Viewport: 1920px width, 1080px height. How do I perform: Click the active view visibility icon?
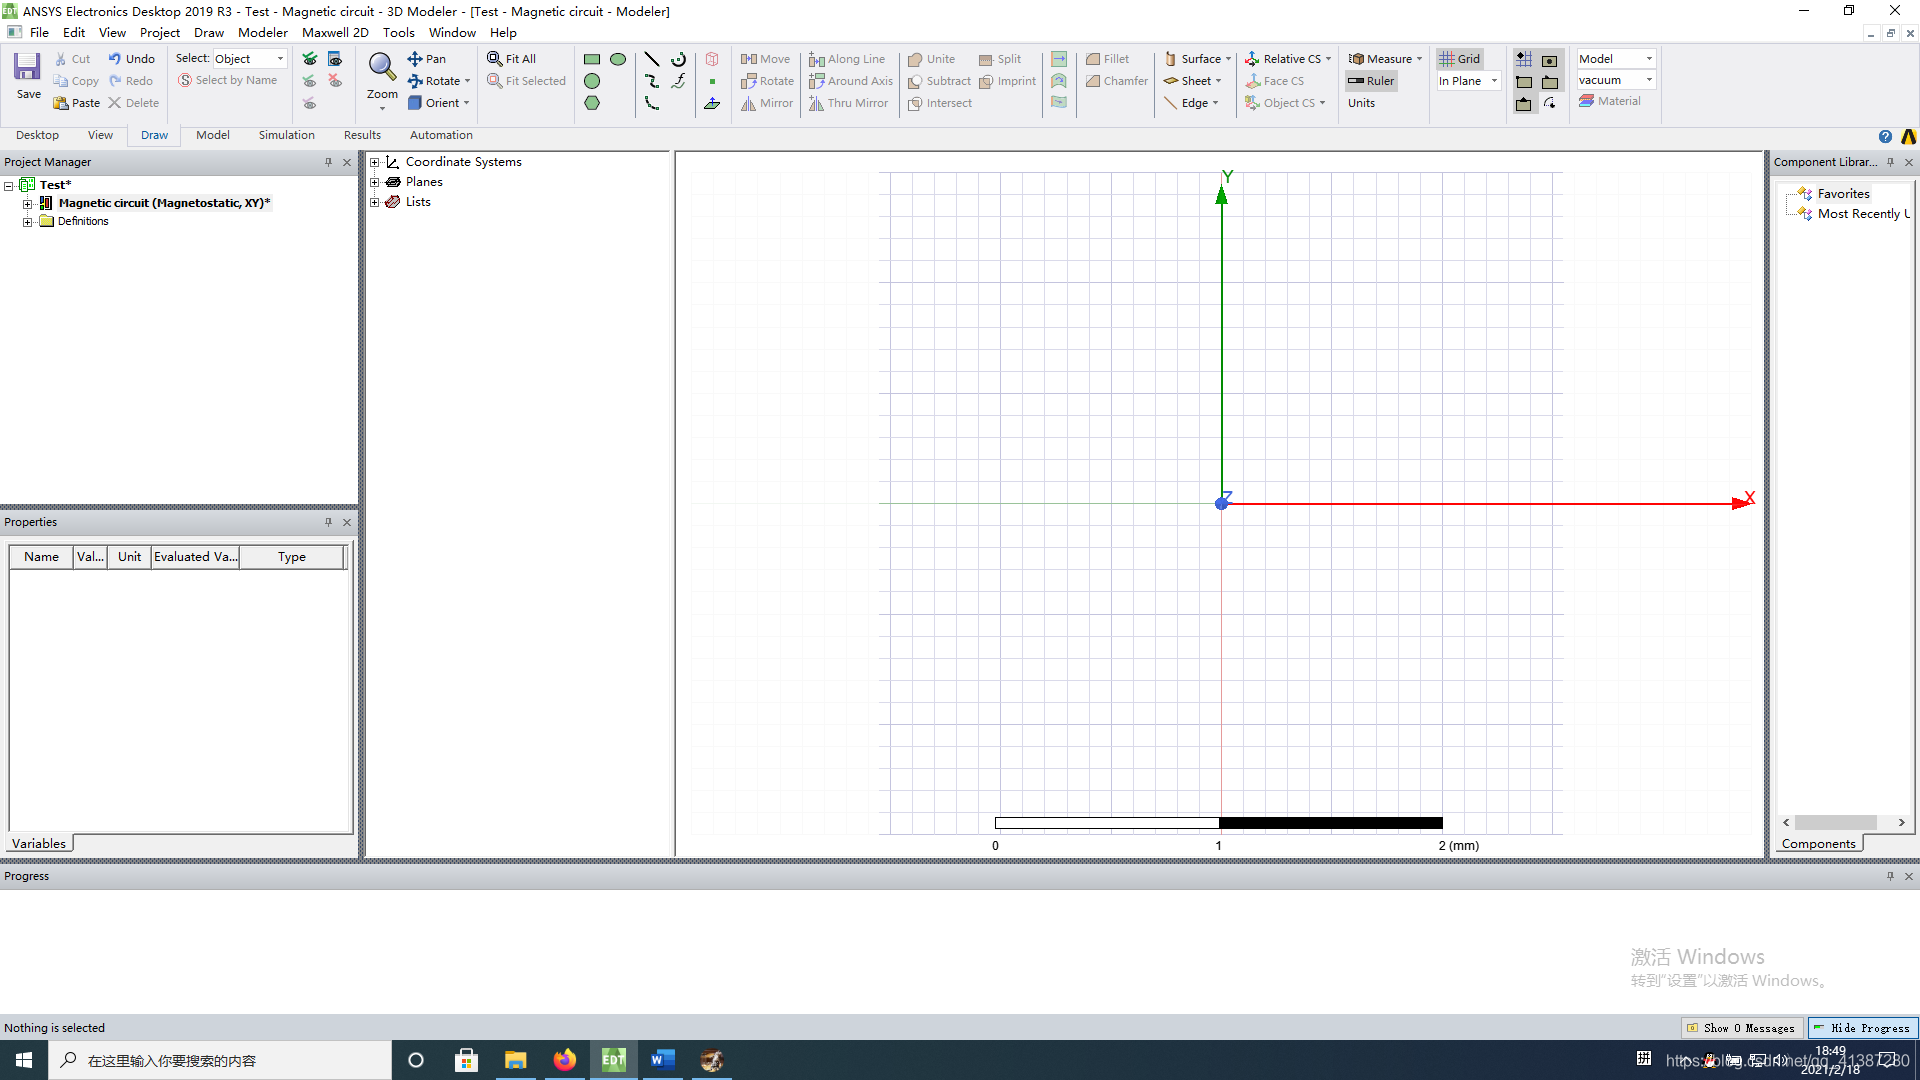coord(335,59)
